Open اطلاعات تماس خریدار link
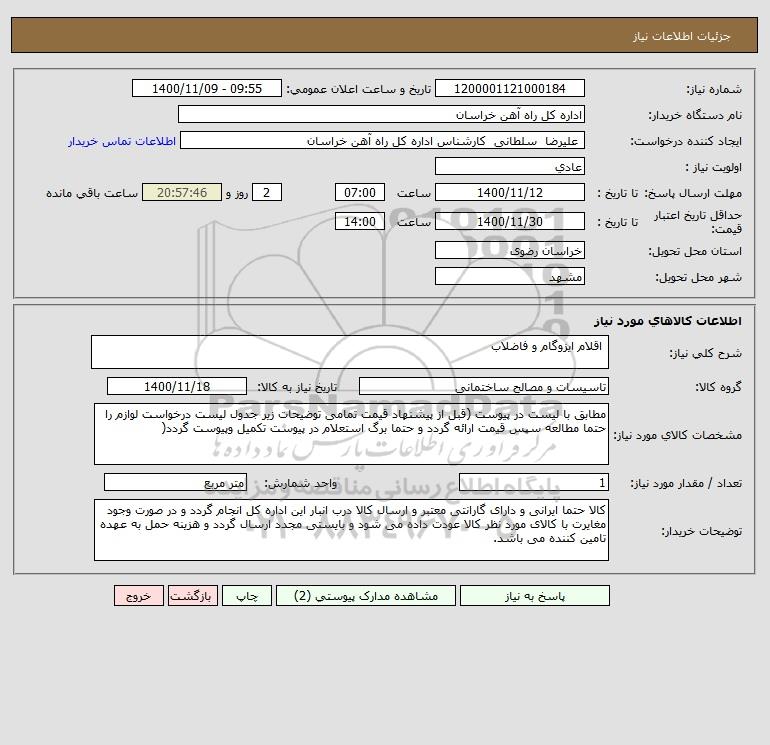Screen dimensions: 770x745 122,141
